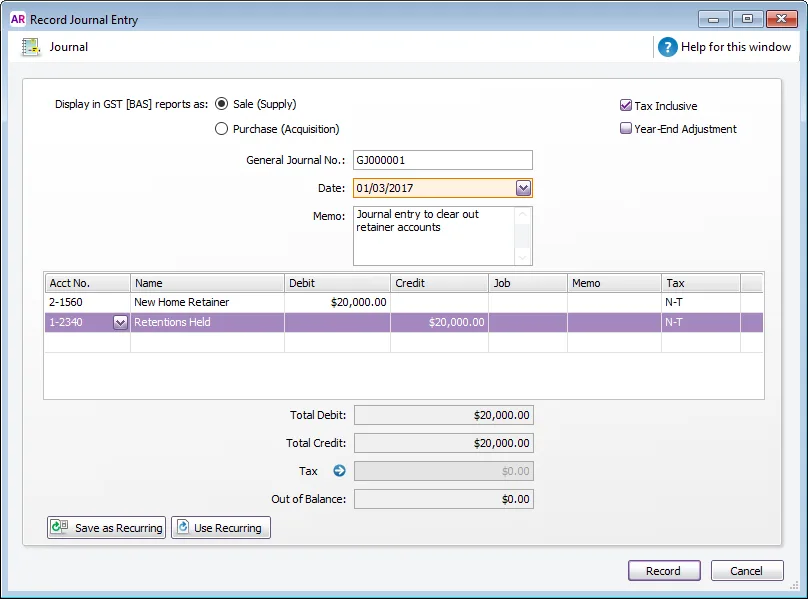This screenshot has width=808, height=599.
Task: Click the Save as Recurring icon
Action: pos(59,527)
